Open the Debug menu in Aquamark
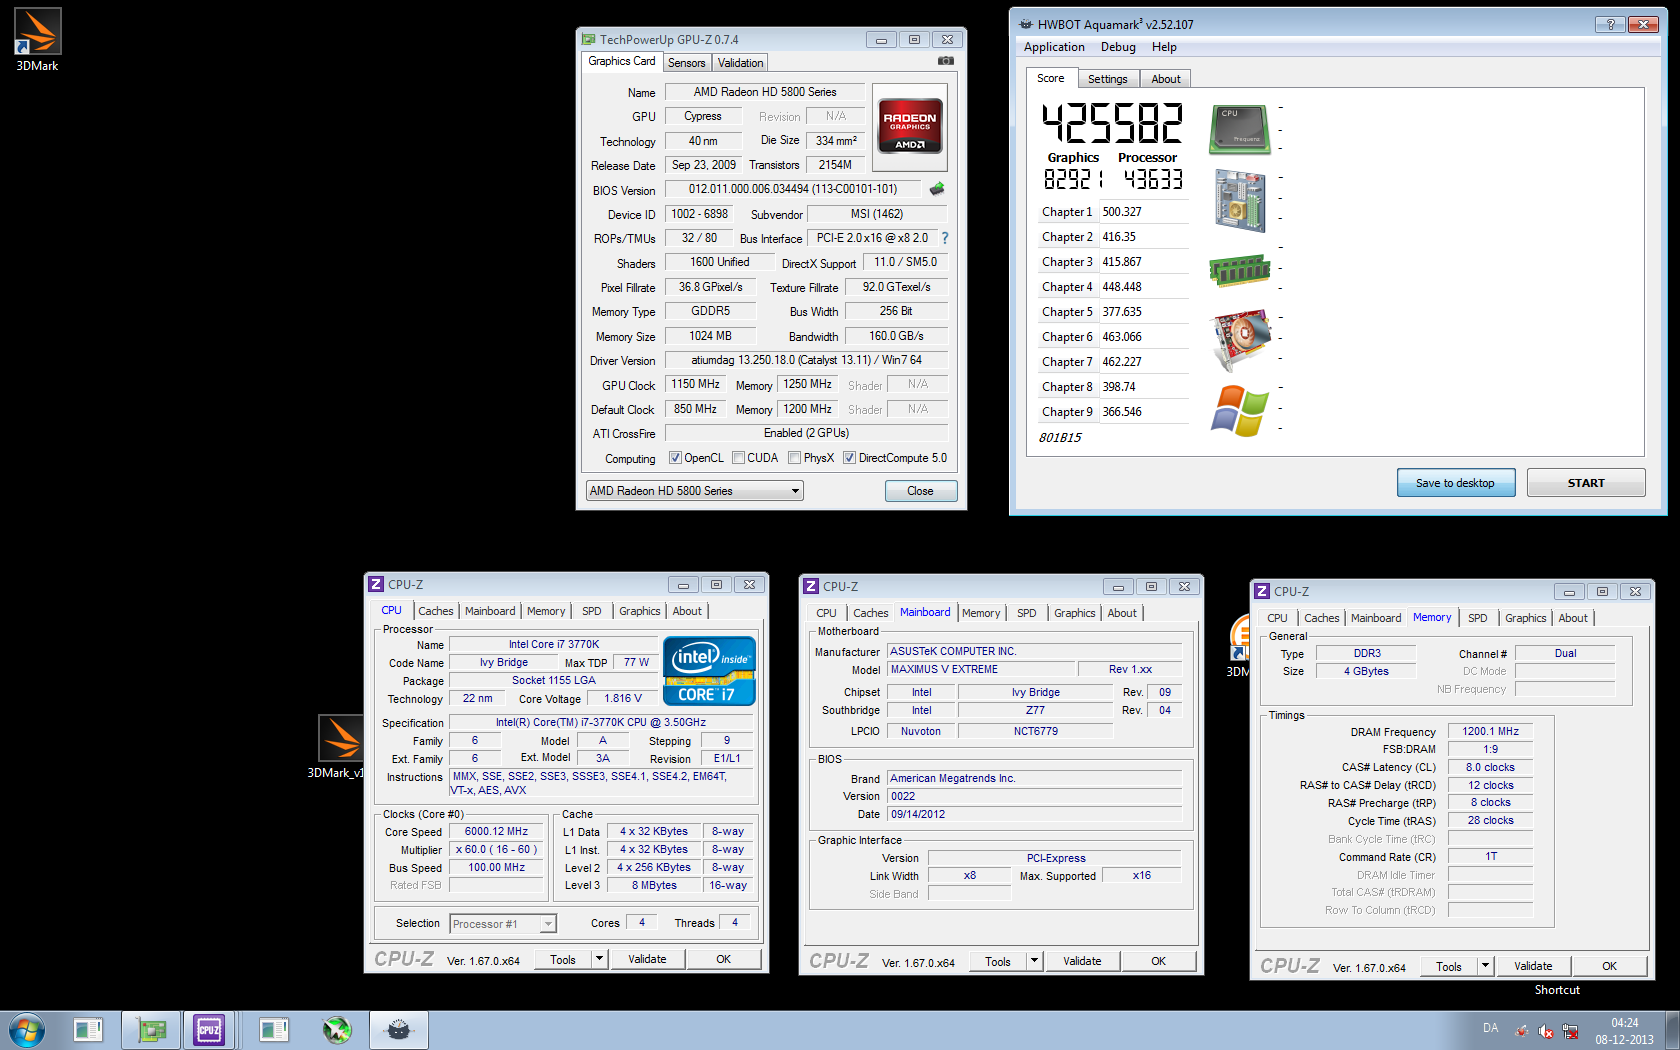The image size is (1680, 1050). click(1118, 47)
